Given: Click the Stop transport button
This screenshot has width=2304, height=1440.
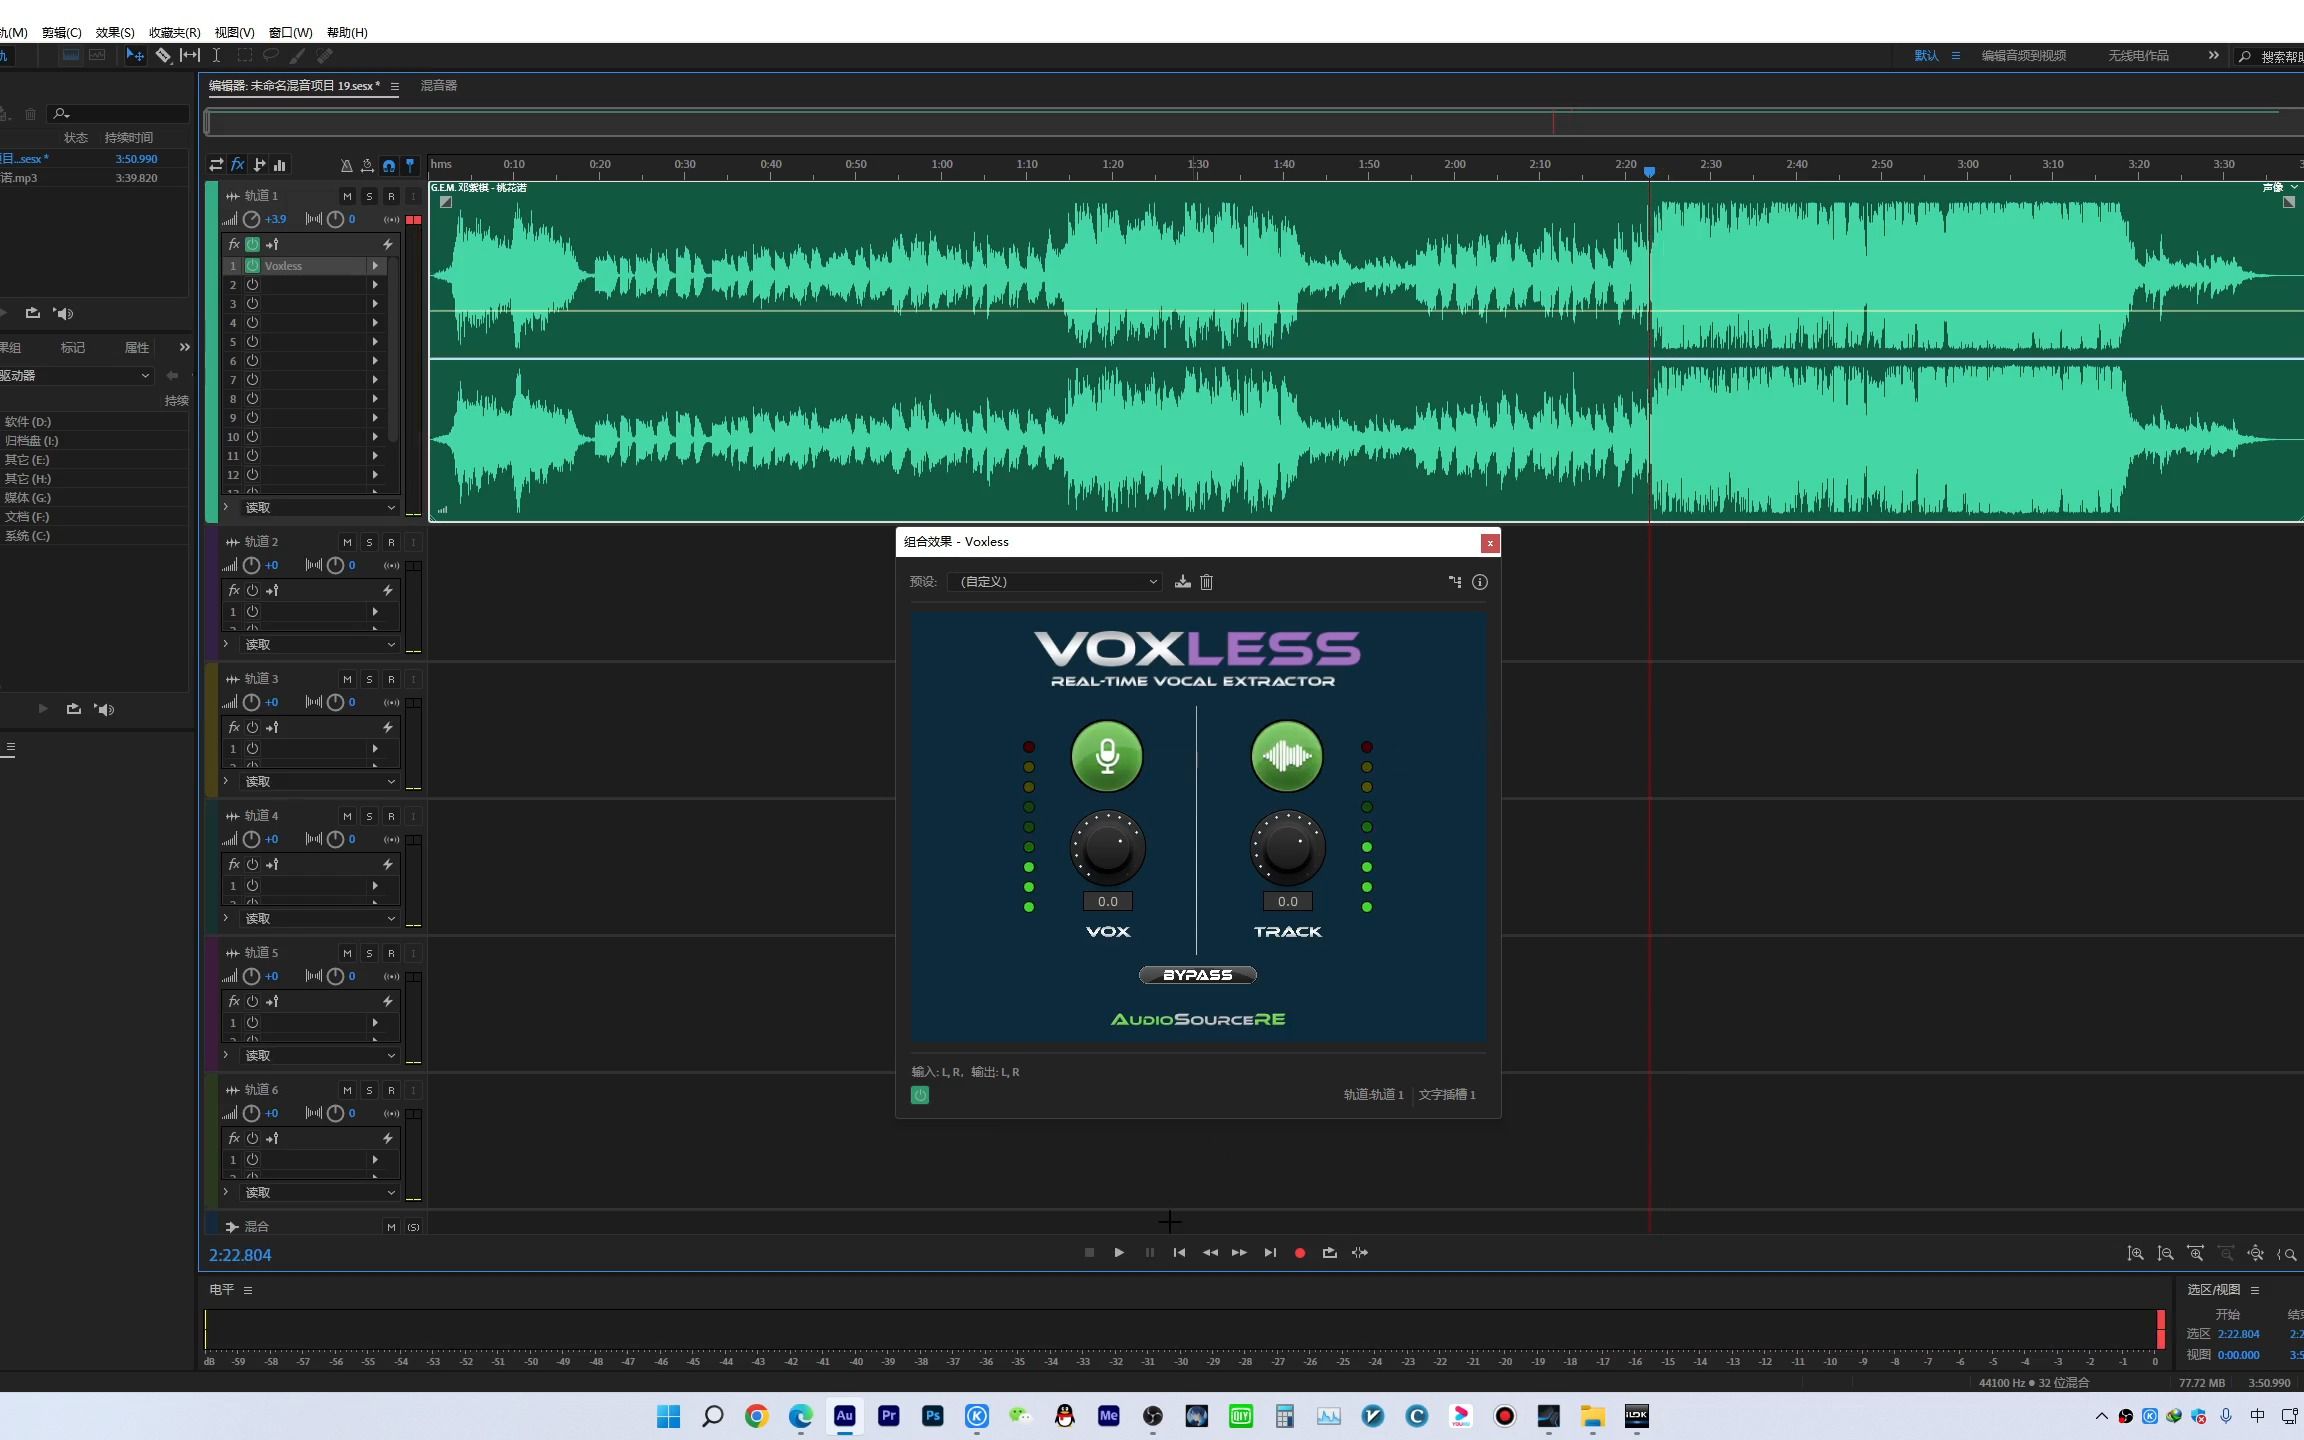Looking at the screenshot, I should click(1089, 1253).
